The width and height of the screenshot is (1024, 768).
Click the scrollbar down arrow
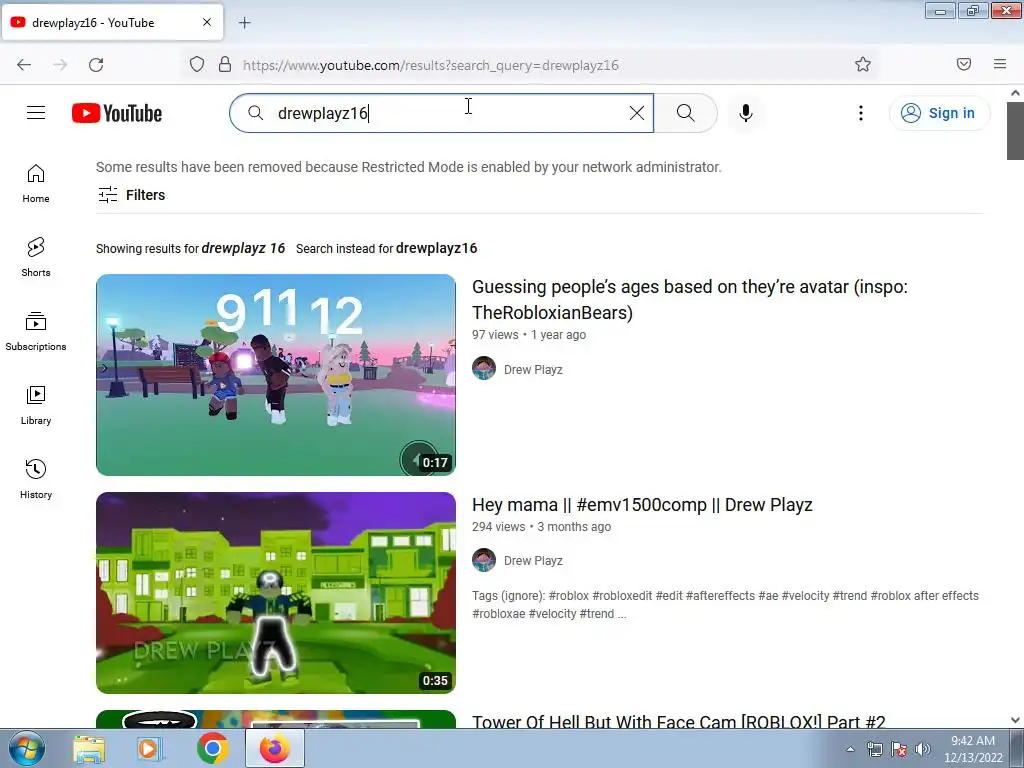[1015, 720]
